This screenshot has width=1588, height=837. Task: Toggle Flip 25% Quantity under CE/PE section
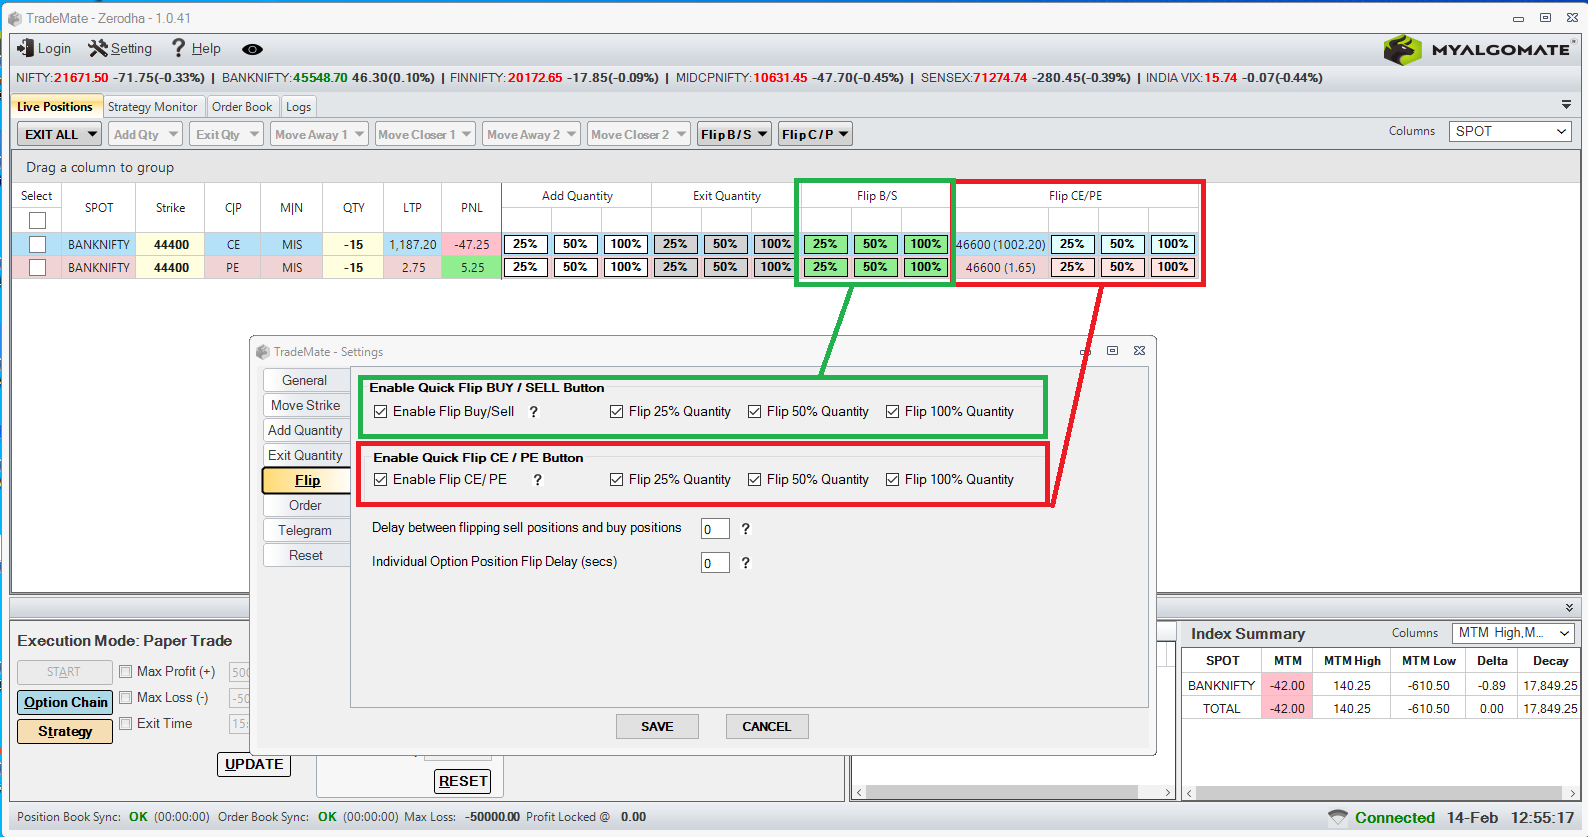coord(617,480)
